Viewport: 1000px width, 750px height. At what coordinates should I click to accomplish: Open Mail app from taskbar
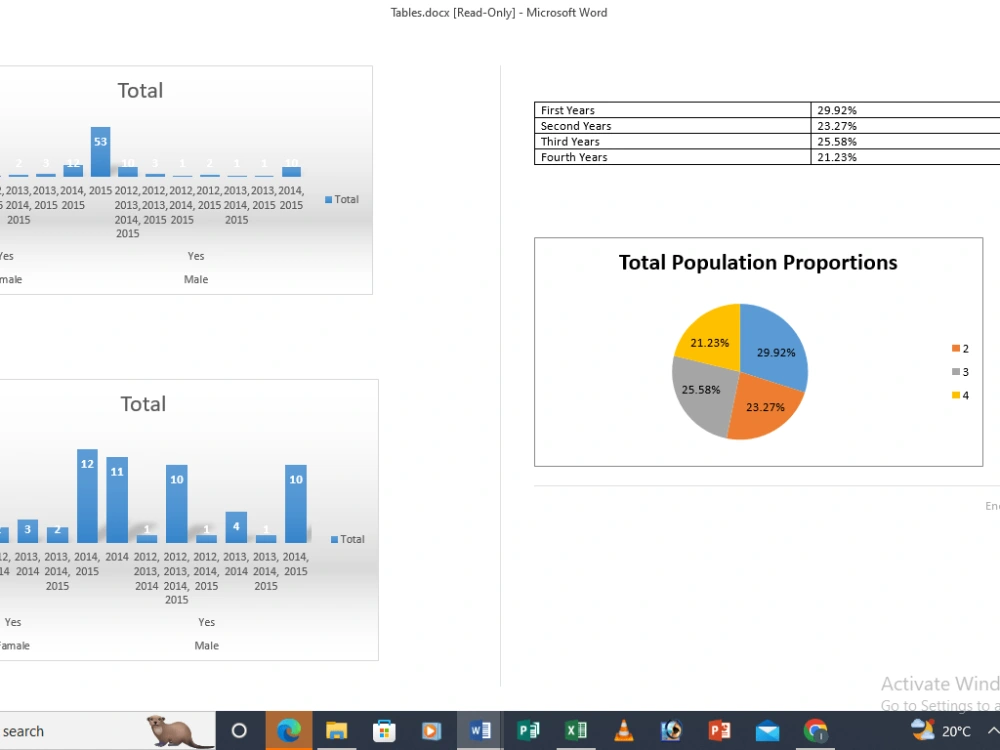(767, 731)
